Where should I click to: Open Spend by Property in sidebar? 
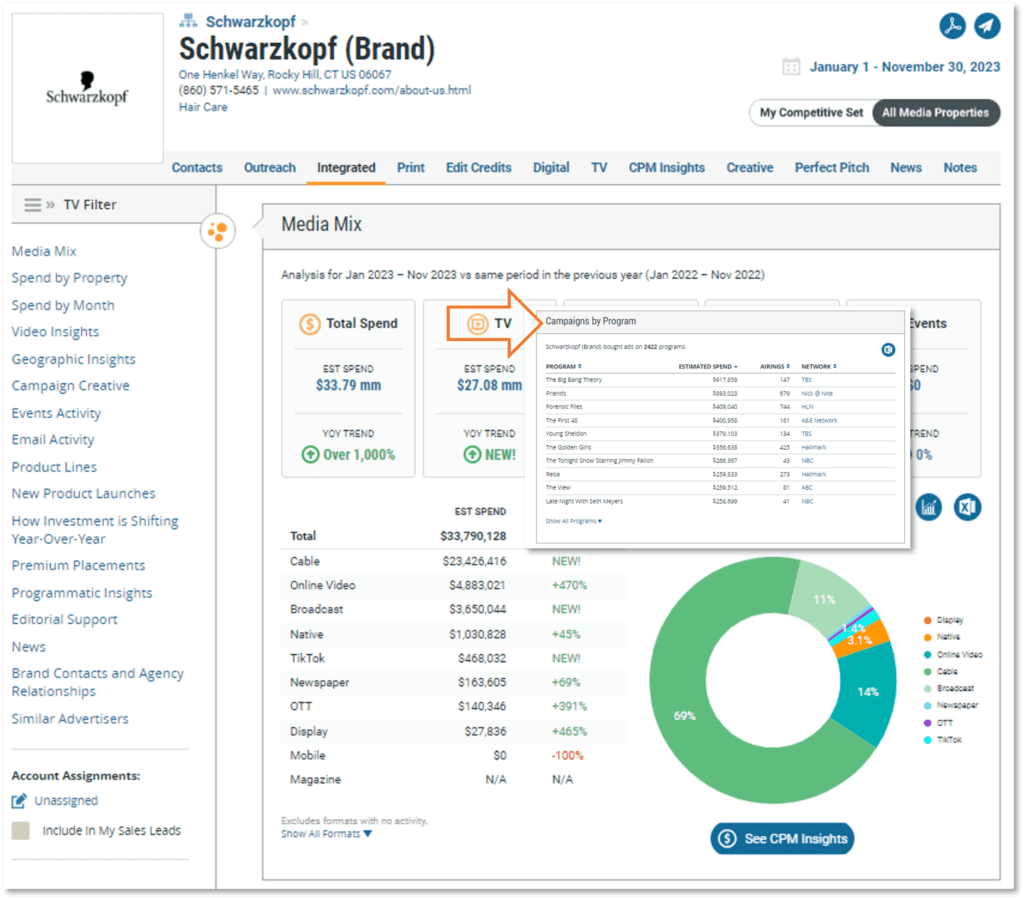pyautogui.click(x=69, y=278)
